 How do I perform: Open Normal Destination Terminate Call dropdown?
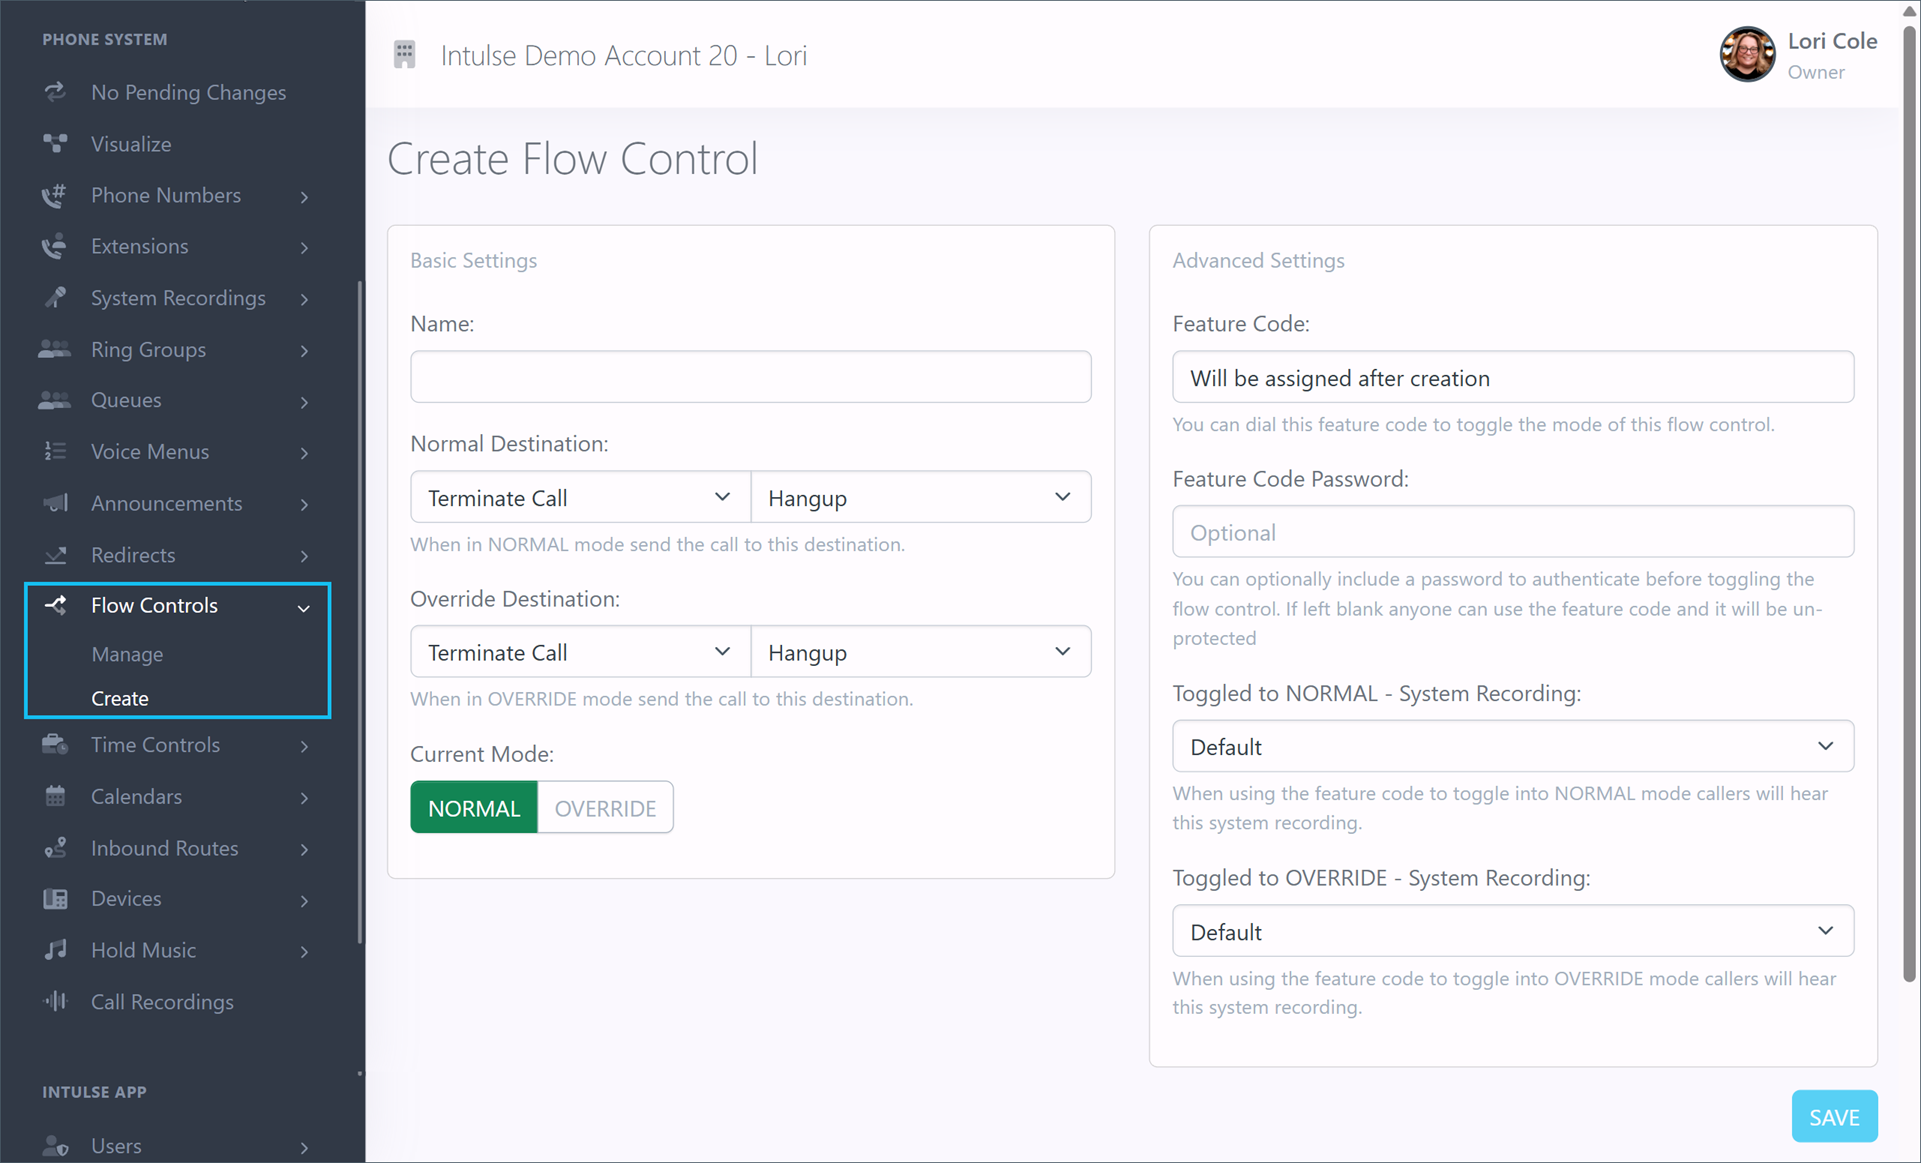pyautogui.click(x=580, y=497)
